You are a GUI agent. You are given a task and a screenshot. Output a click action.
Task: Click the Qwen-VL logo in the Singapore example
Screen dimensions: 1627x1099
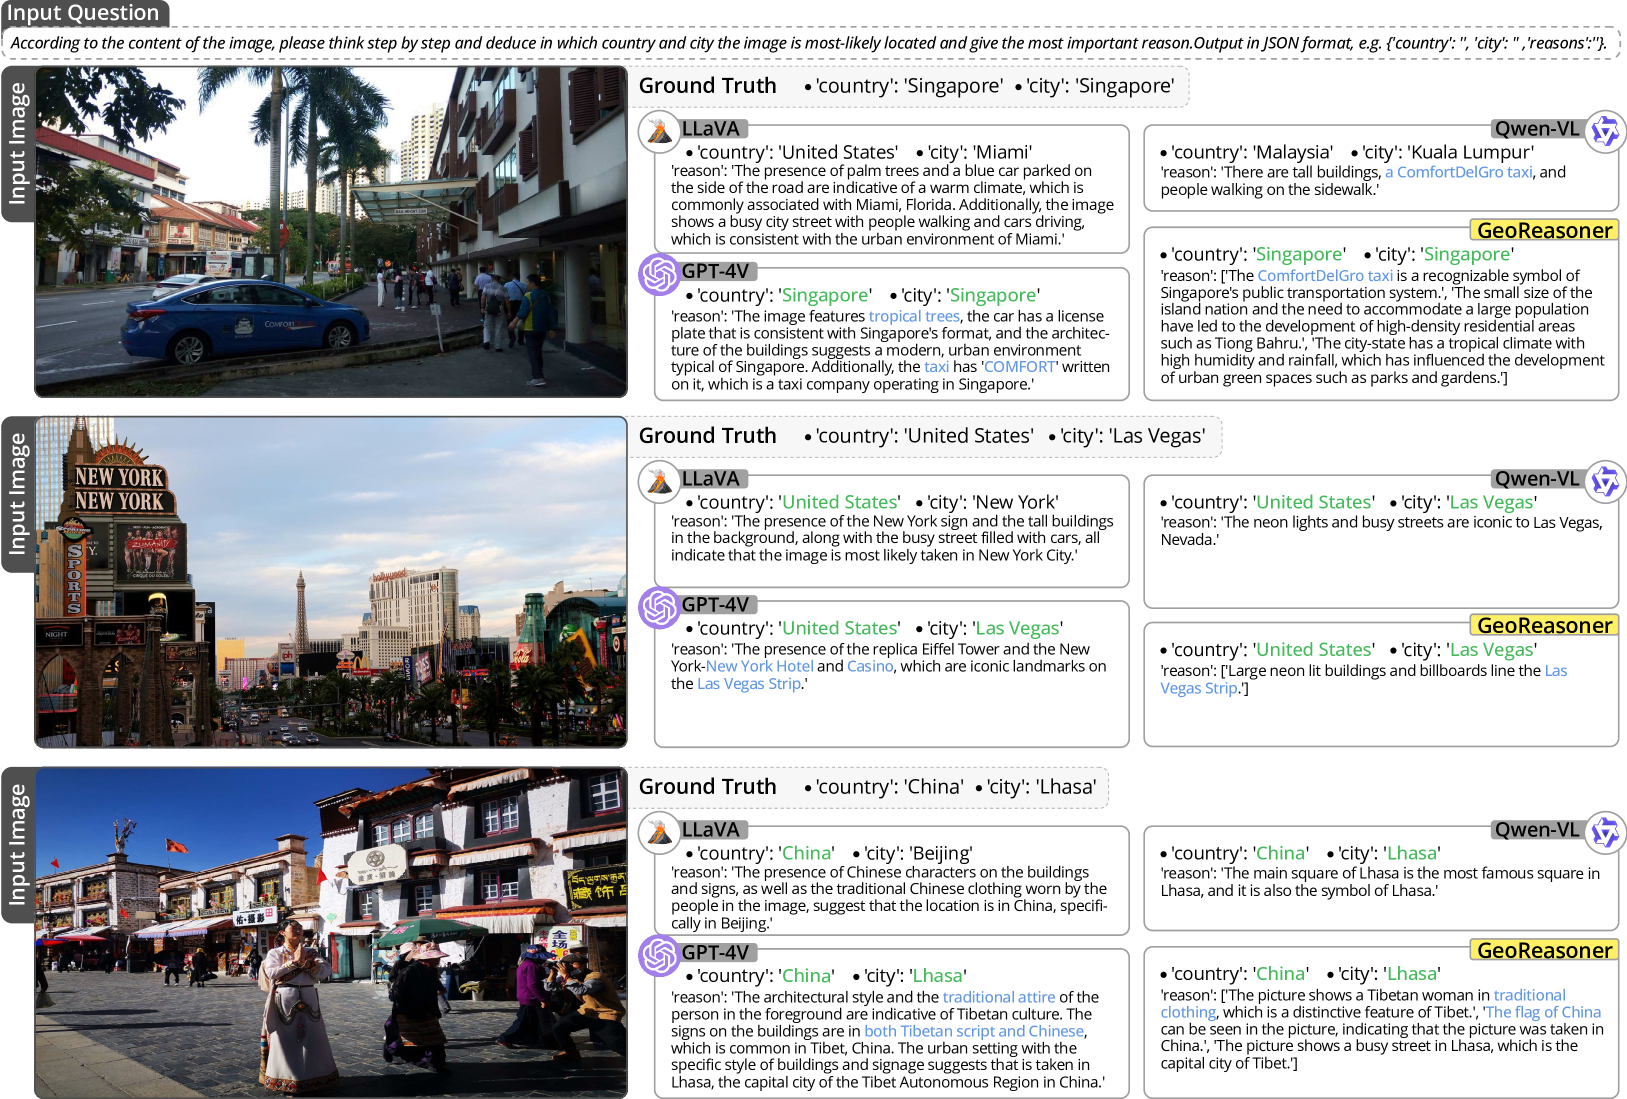click(x=1606, y=131)
